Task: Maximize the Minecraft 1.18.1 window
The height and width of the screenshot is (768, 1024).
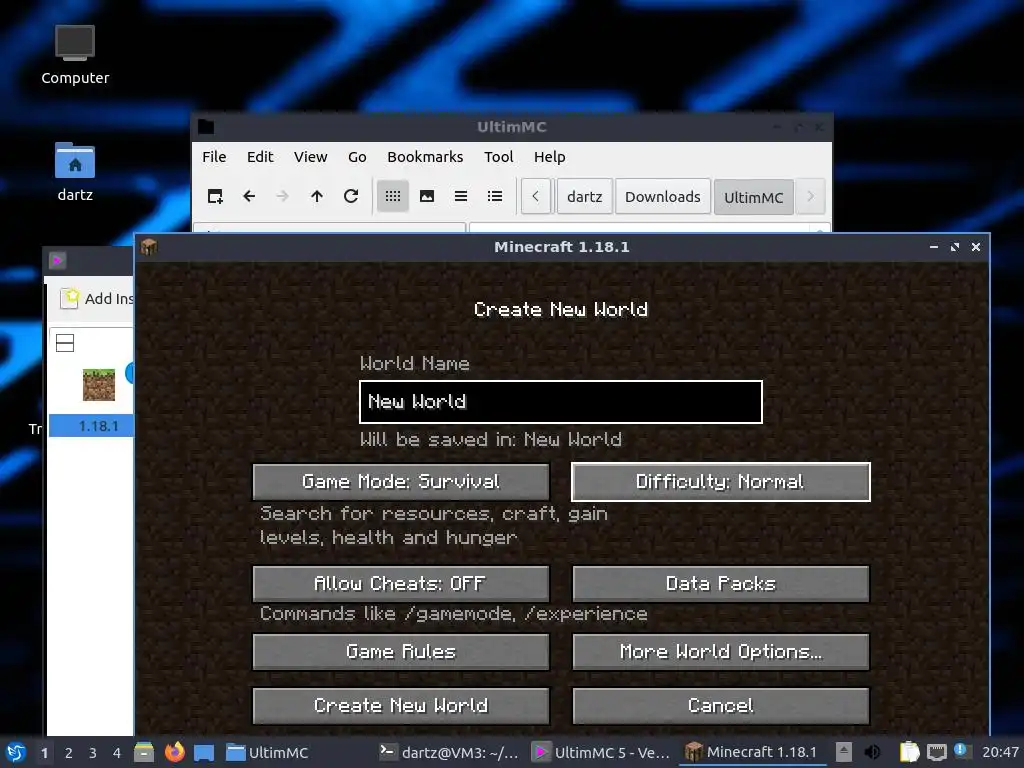Action: 955,247
